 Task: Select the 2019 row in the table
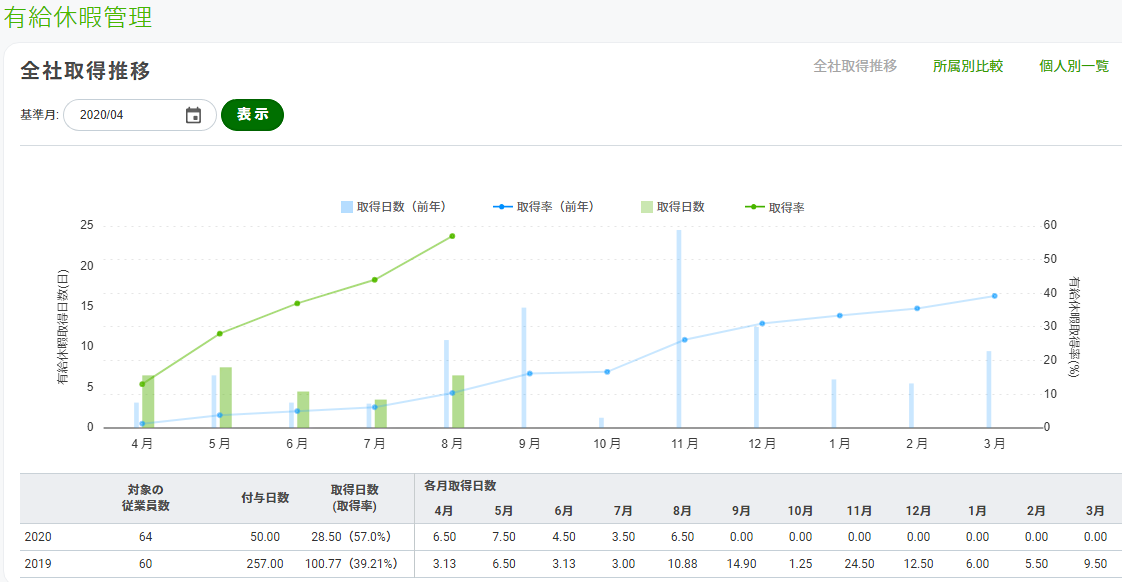571,564
